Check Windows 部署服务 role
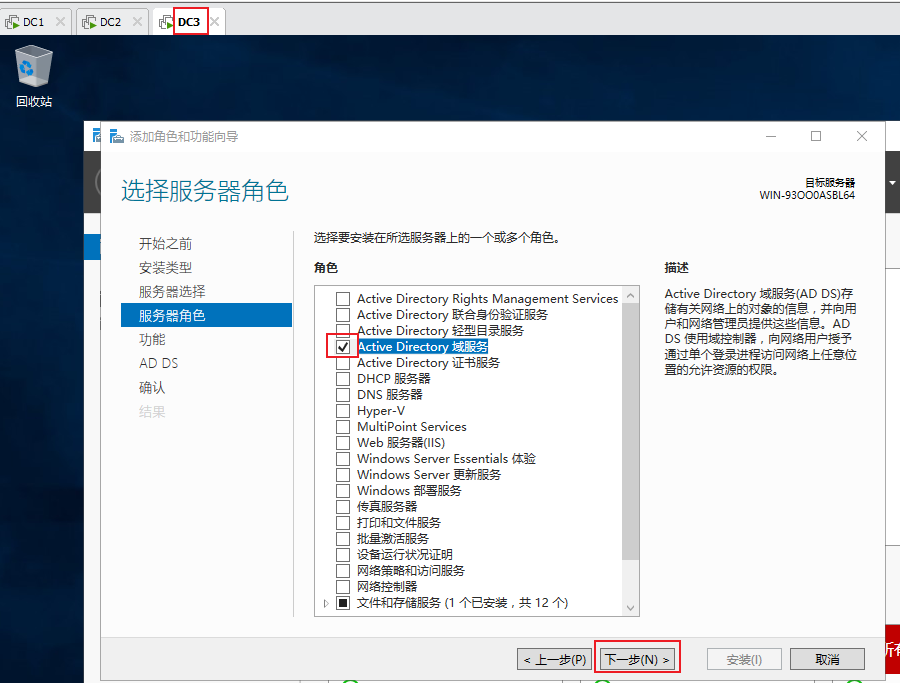Image resolution: width=900 pixels, height=683 pixels. (x=343, y=491)
